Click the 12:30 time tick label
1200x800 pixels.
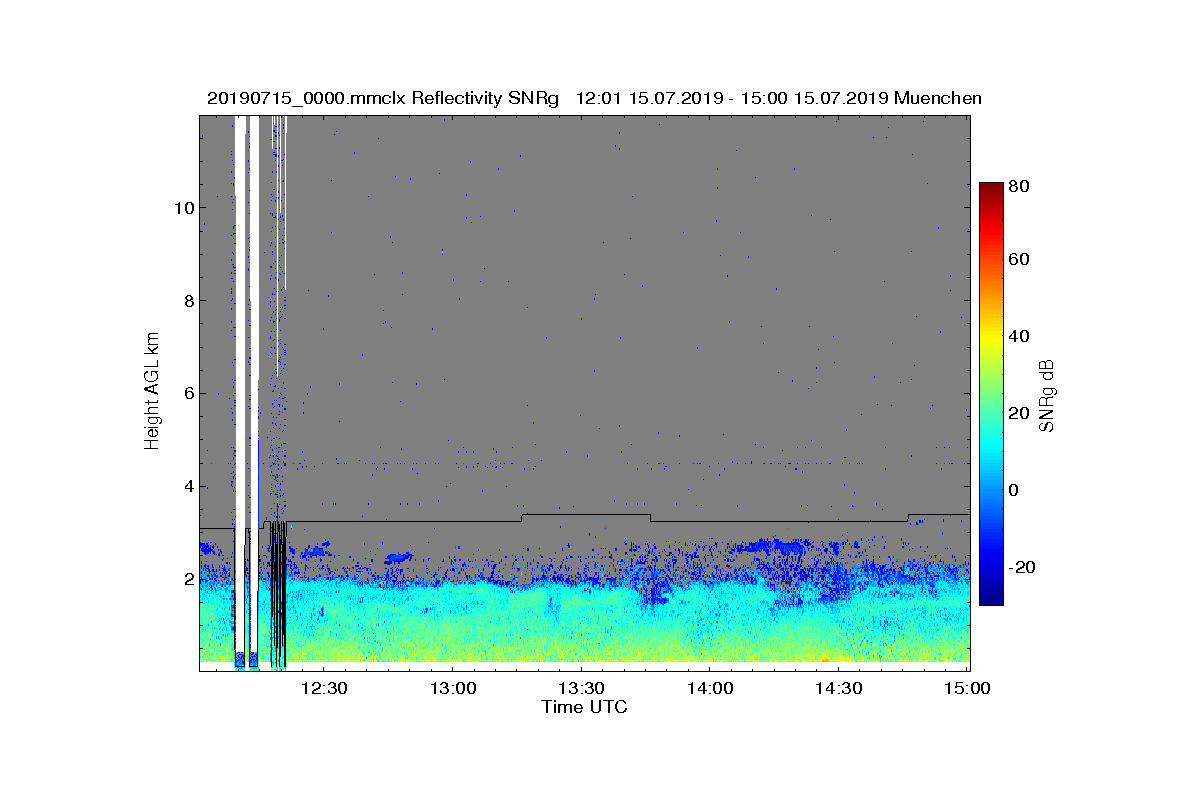[324, 688]
